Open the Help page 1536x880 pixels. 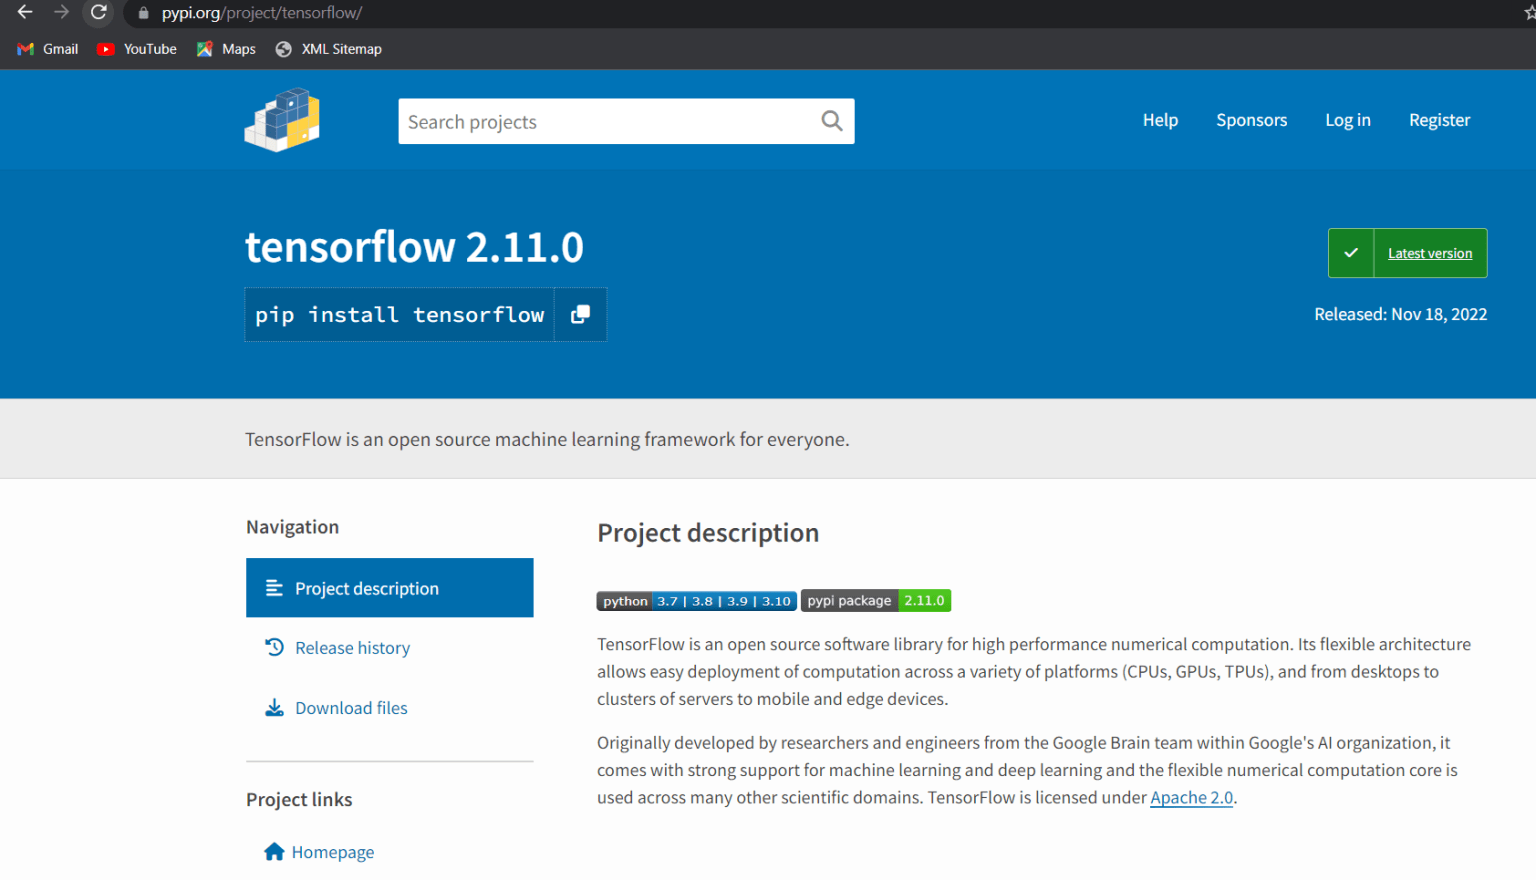pyautogui.click(x=1160, y=119)
